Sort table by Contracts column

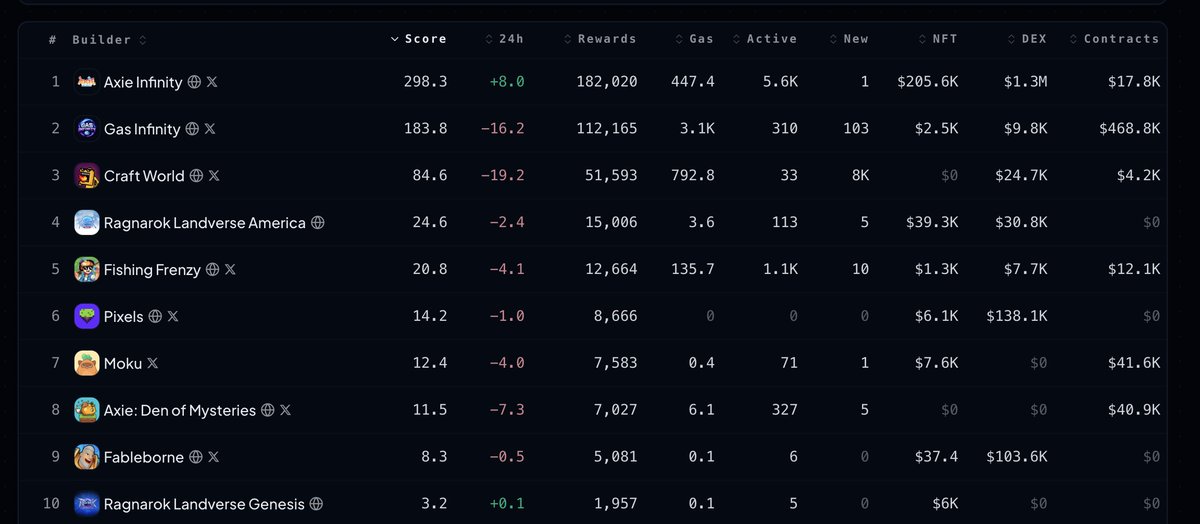1114,39
